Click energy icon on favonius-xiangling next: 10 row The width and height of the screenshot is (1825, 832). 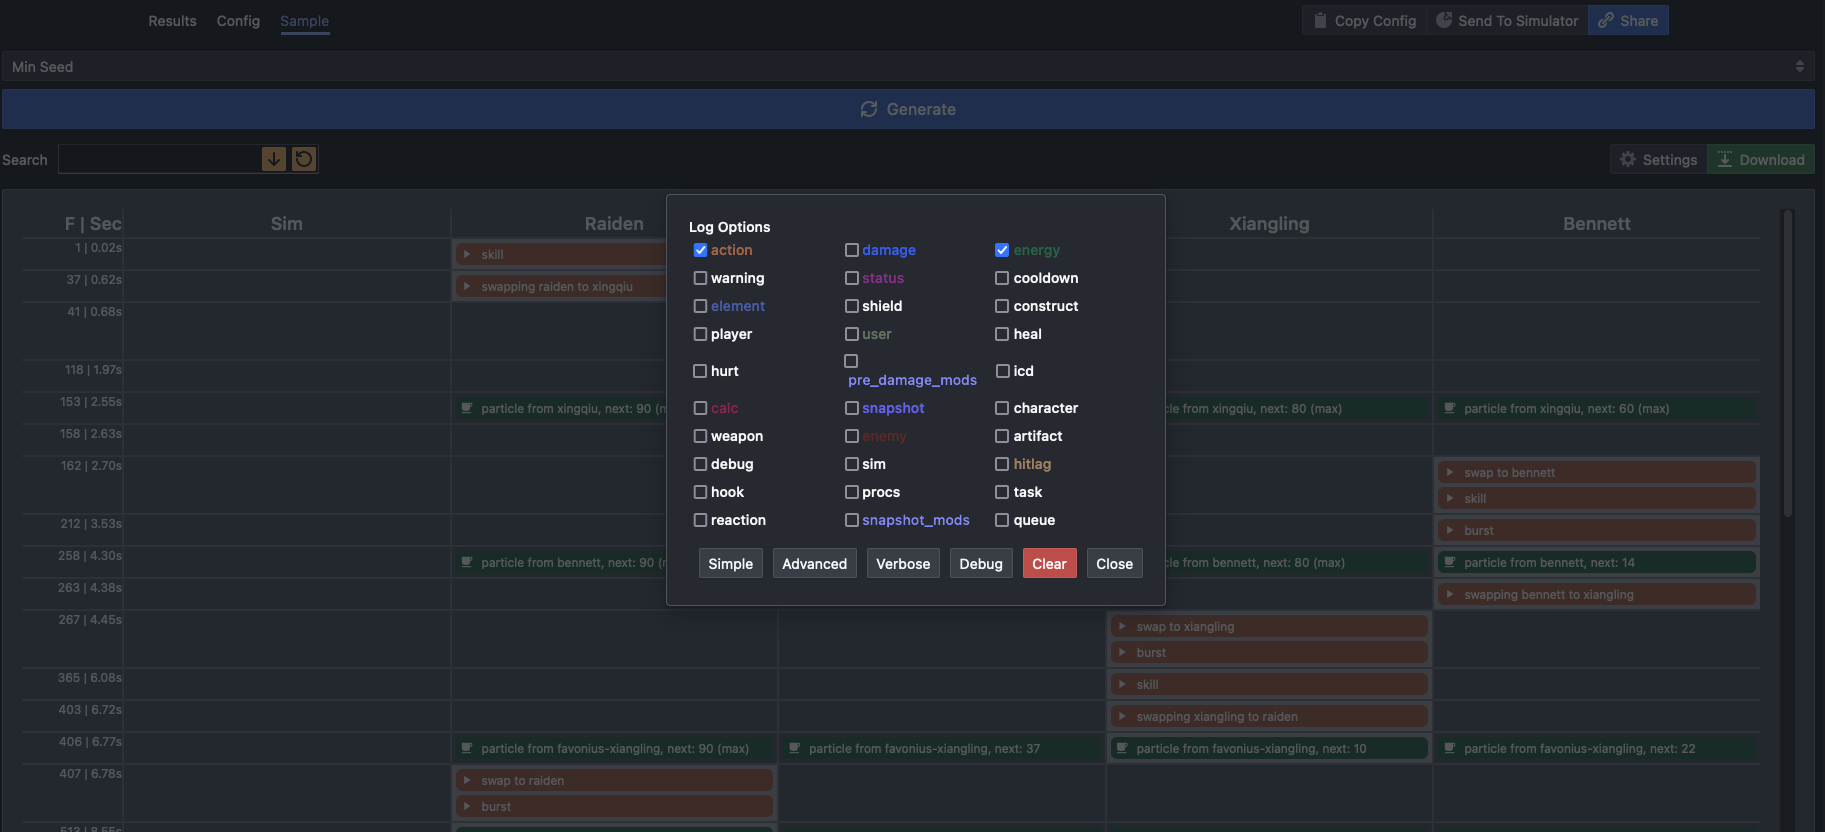pyautogui.click(x=1122, y=748)
